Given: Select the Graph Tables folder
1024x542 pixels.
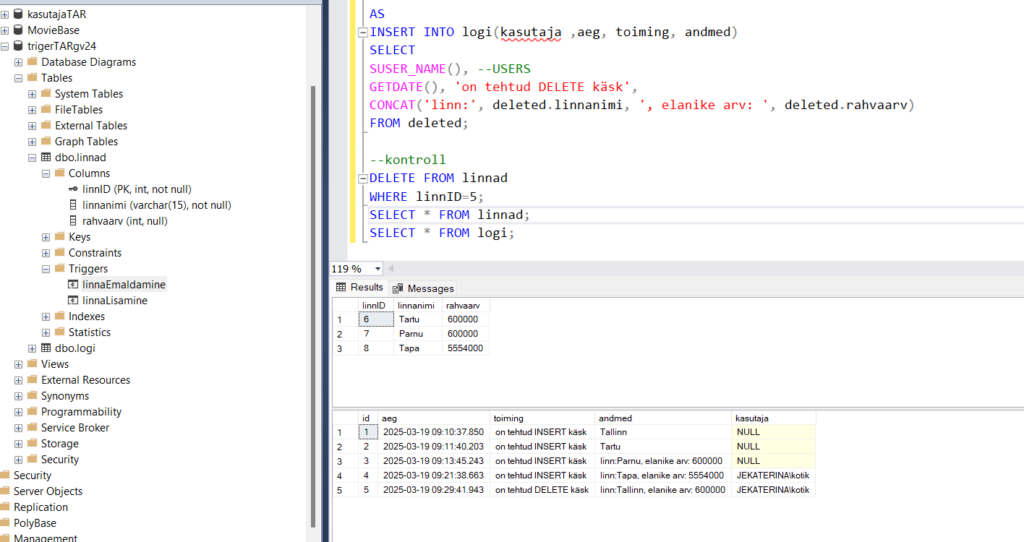Looking at the screenshot, I should click(x=86, y=142).
